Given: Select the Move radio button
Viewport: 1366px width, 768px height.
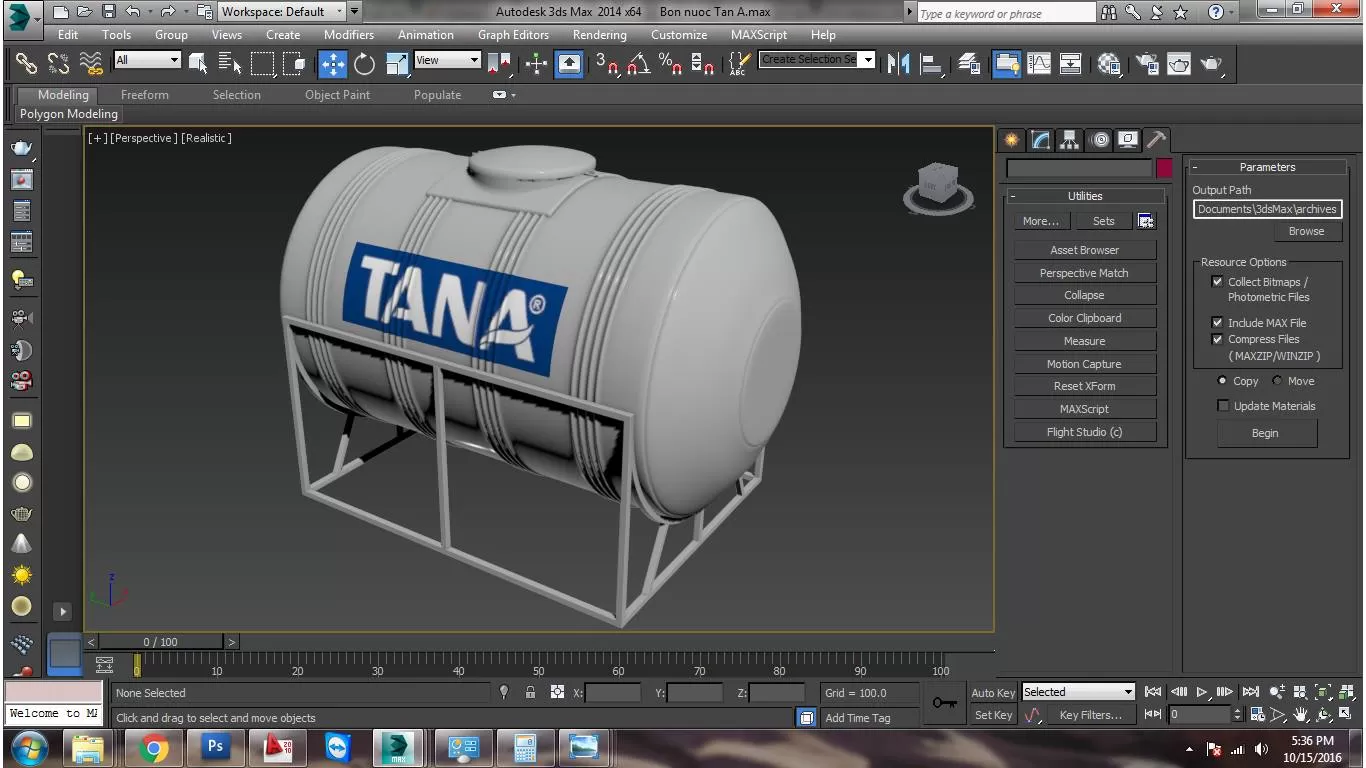Looking at the screenshot, I should pos(1277,381).
